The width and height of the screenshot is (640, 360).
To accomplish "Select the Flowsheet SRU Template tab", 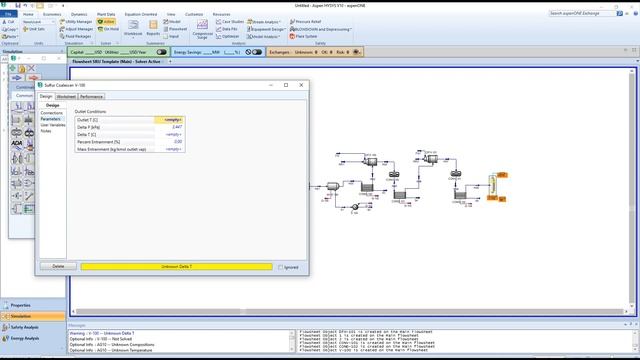I will [x=116, y=61].
